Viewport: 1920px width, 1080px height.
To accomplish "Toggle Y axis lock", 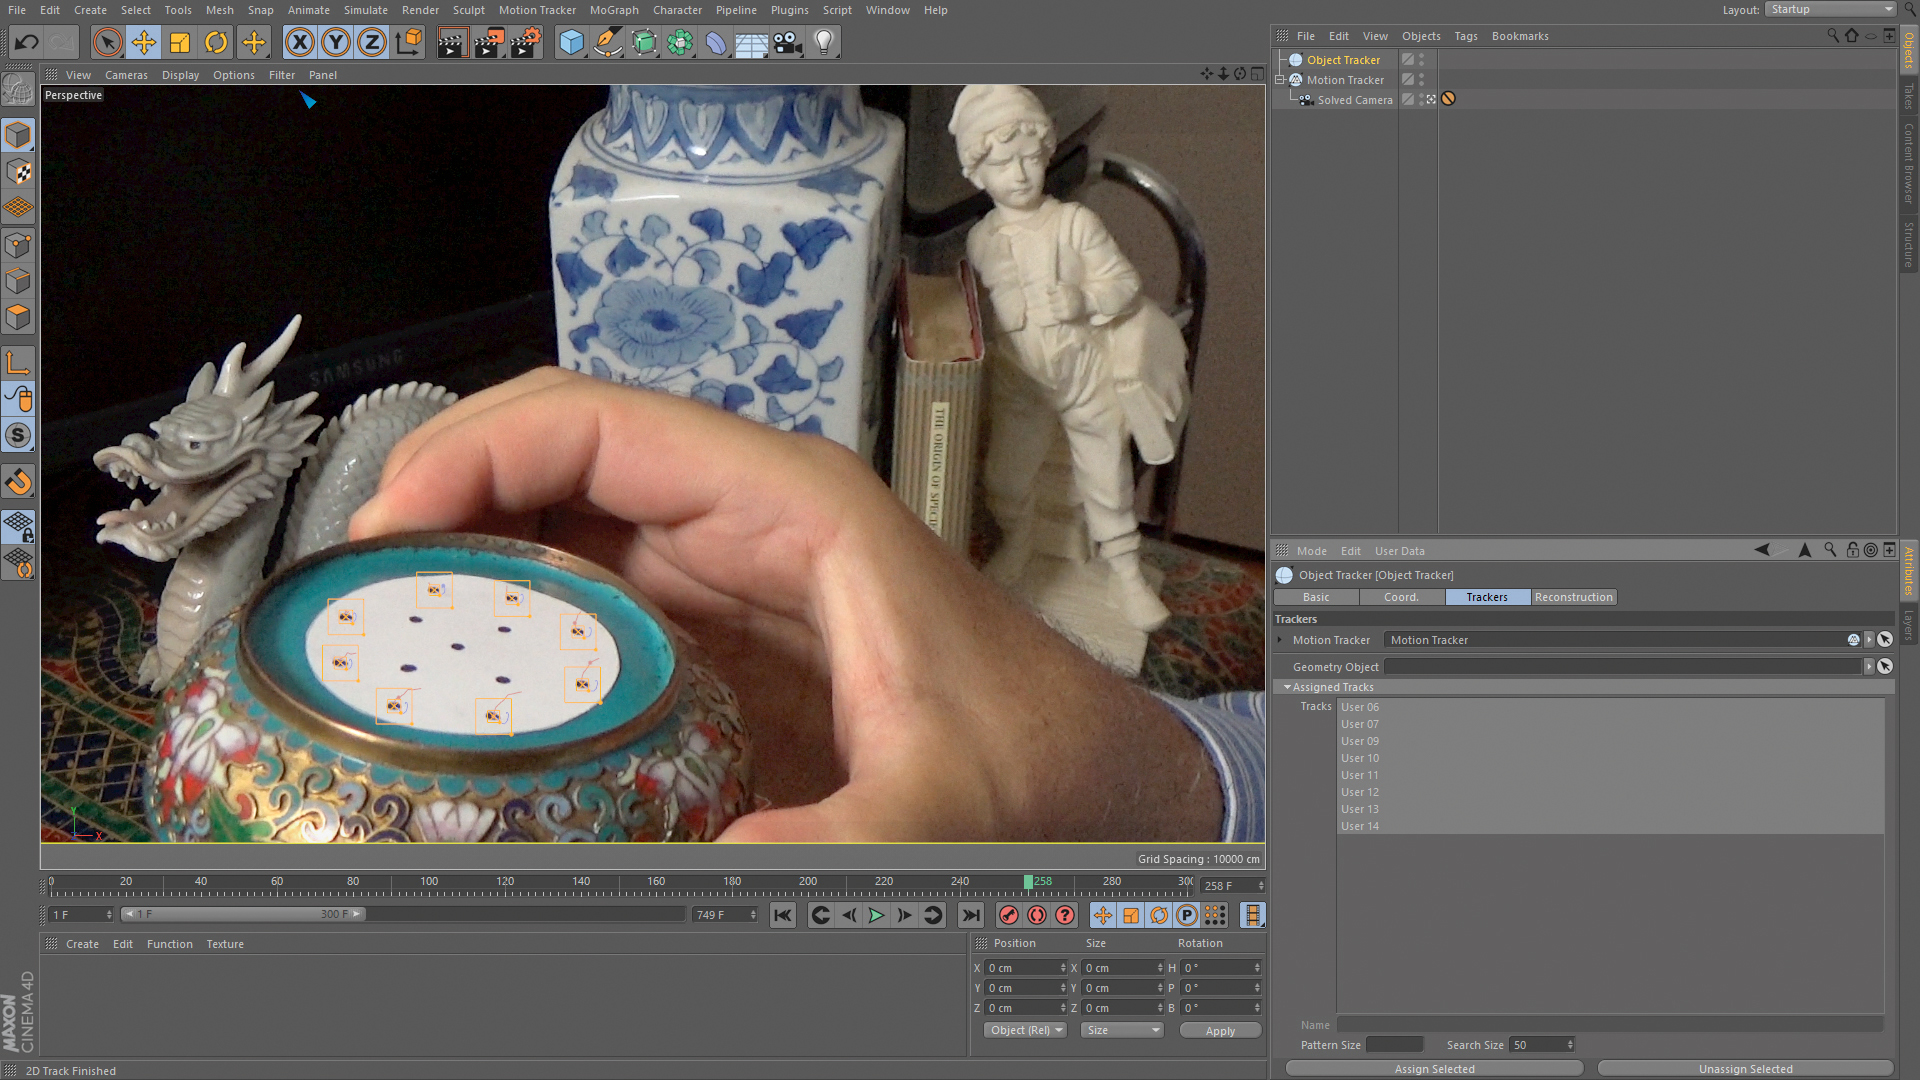I will [x=336, y=43].
